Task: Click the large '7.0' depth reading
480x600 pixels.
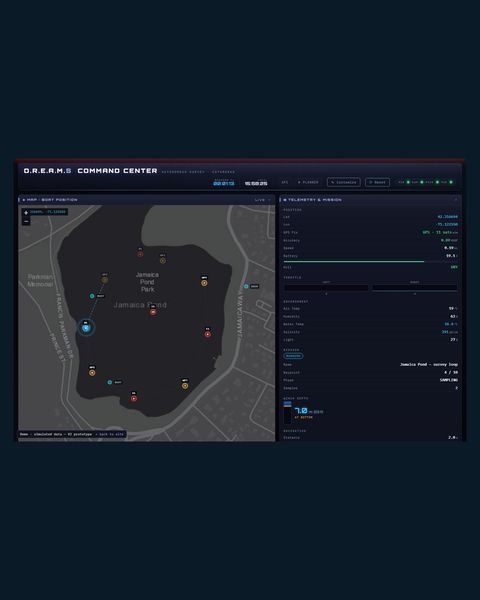Action: click(x=301, y=411)
